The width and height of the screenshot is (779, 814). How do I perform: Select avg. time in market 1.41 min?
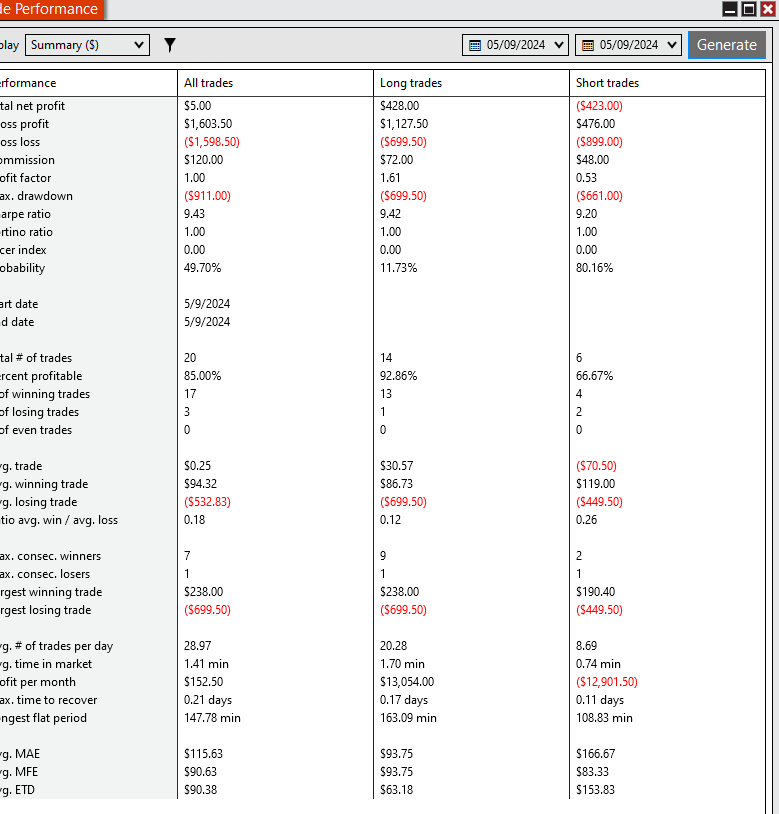pyautogui.click(x=206, y=664)
